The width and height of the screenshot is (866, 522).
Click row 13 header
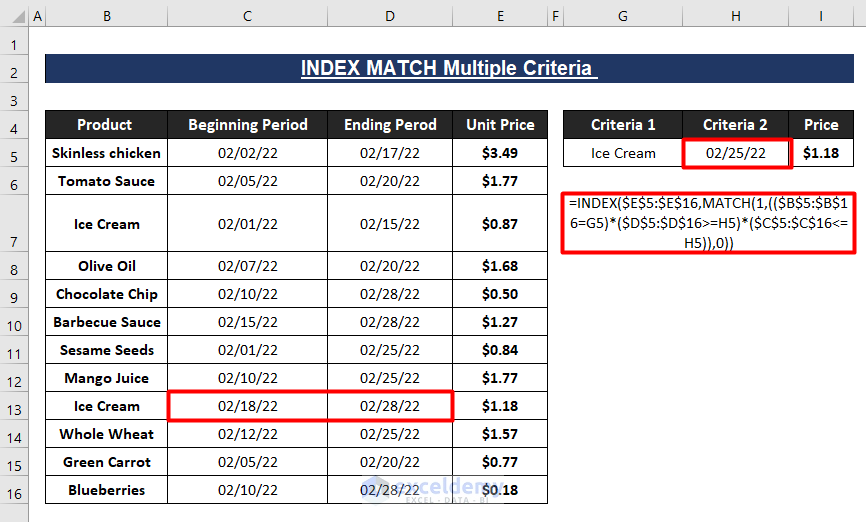point(14,406)
